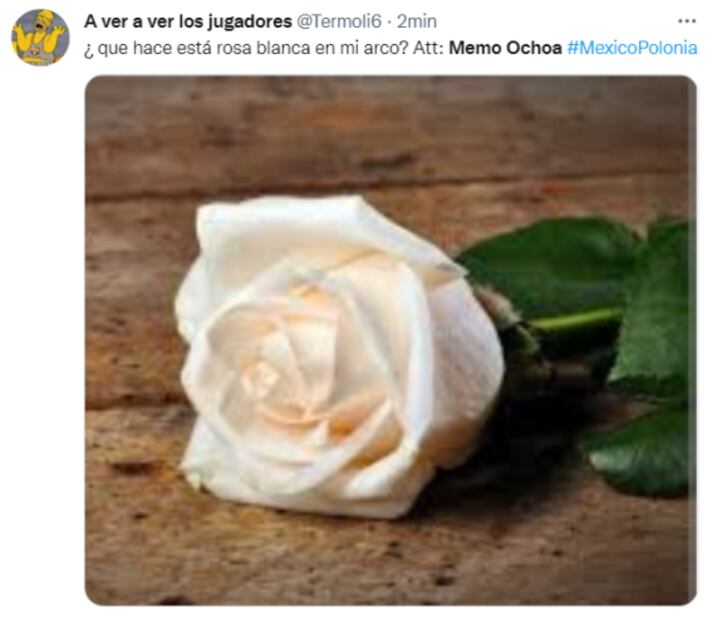Open the tweet permalink via 2min timestamp

coord(417,21)
